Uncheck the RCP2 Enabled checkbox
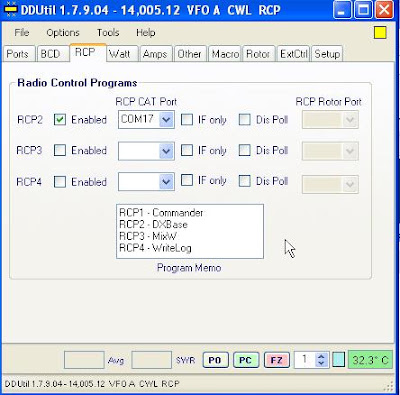Viewport: 400px width, 395px height. [60, 120]
